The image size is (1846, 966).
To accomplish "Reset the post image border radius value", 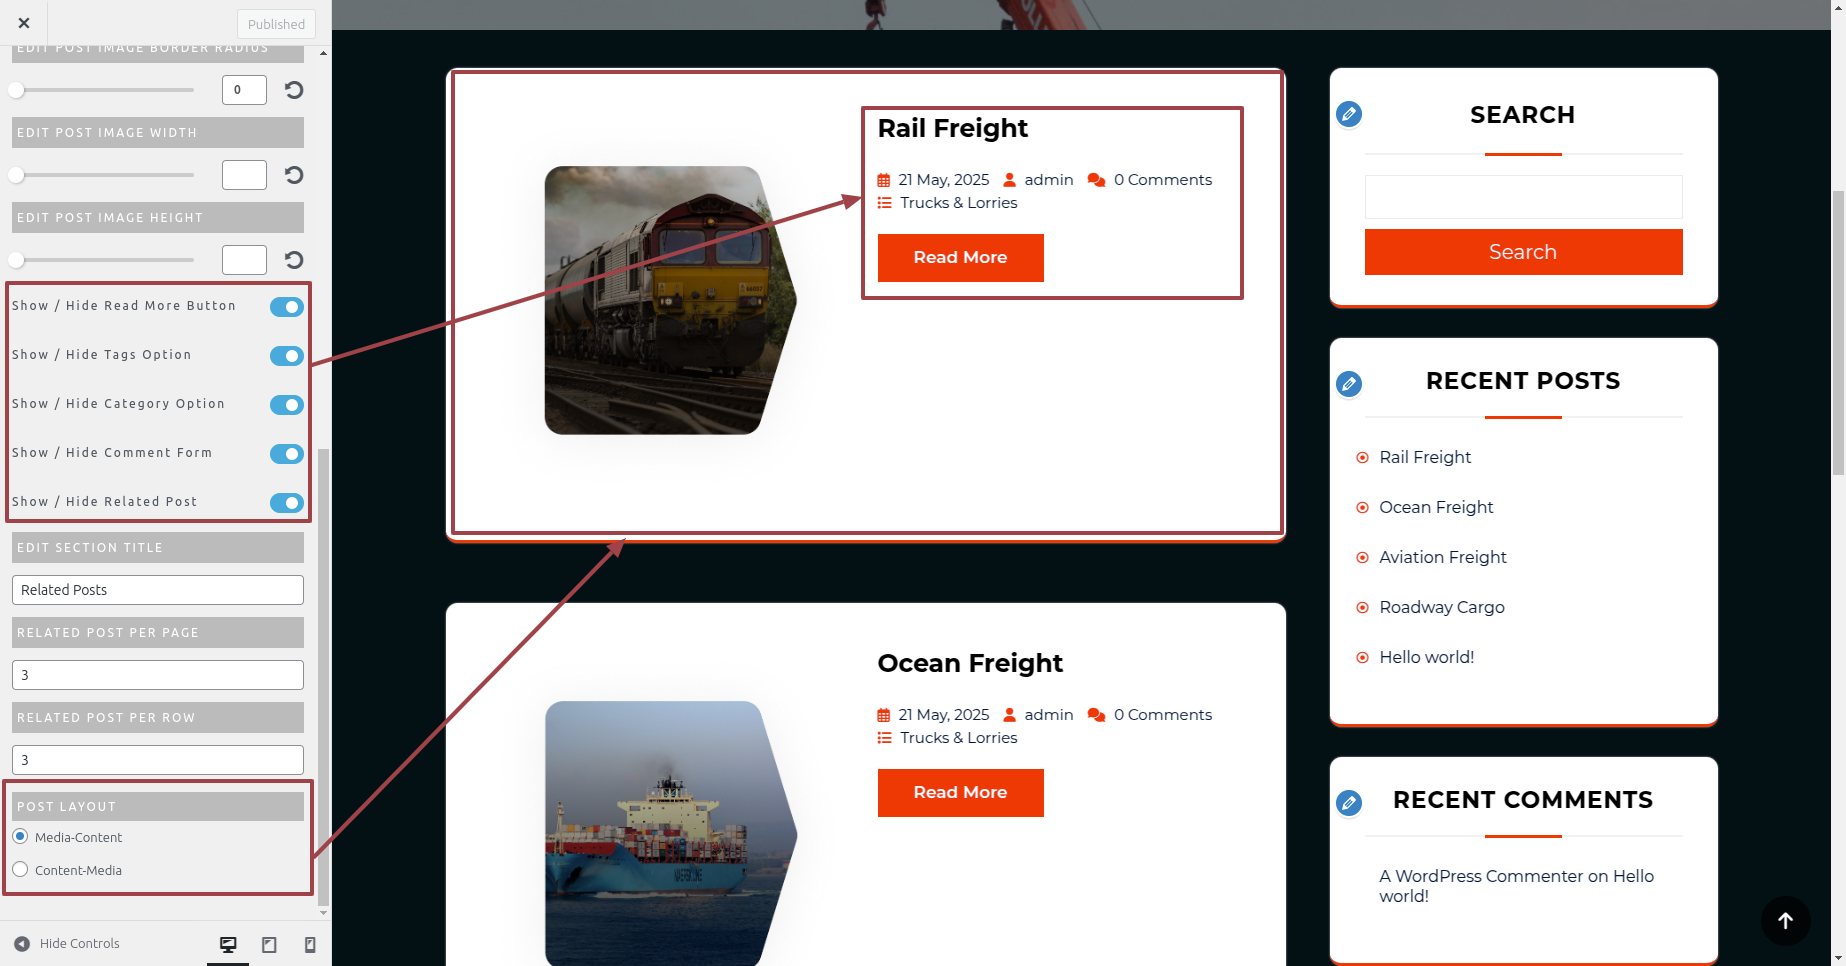I will 294,90.
